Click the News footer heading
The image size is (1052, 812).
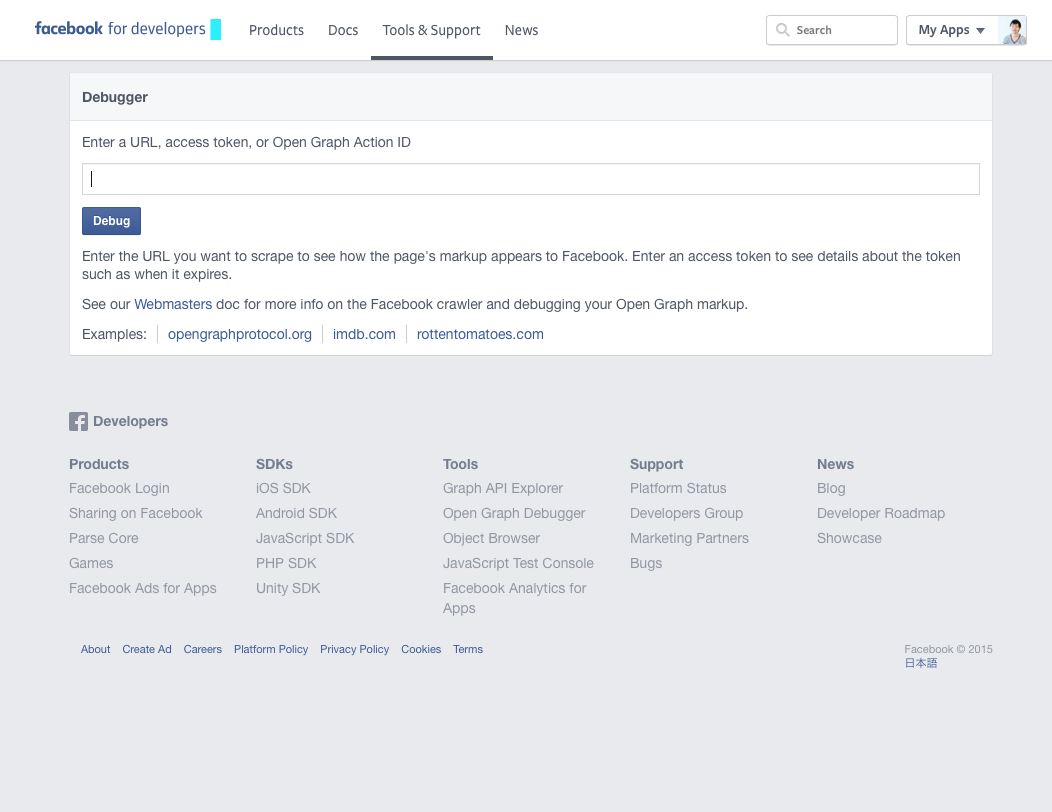835,464
